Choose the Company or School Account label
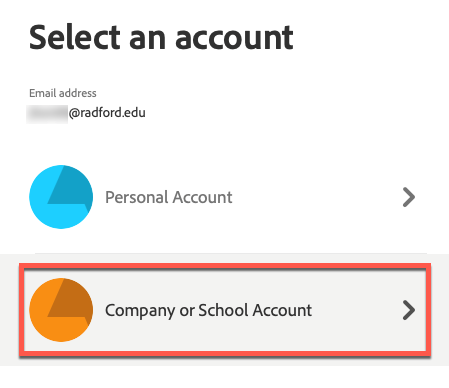The image size is (449, 388). [x=209, y=311]
